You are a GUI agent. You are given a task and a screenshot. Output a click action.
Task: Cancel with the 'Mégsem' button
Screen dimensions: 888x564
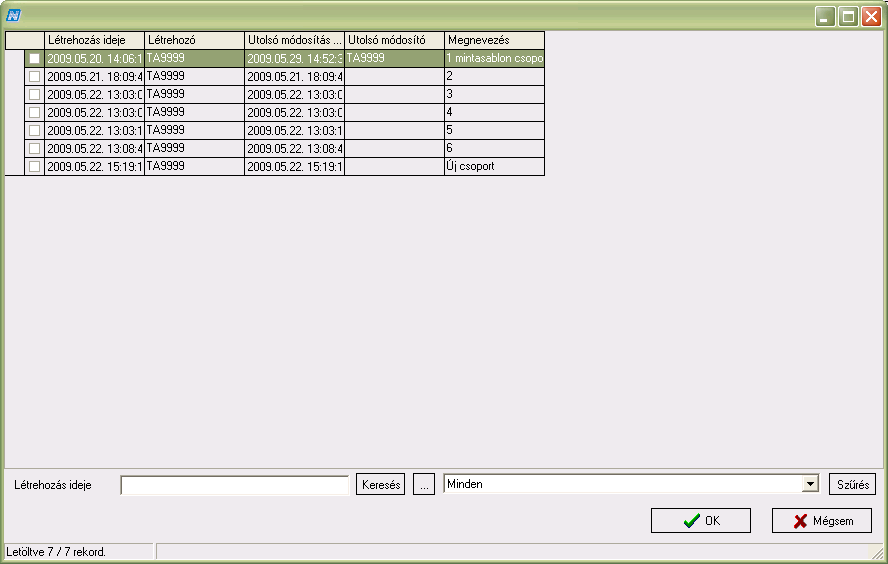(x=822, y=520)
